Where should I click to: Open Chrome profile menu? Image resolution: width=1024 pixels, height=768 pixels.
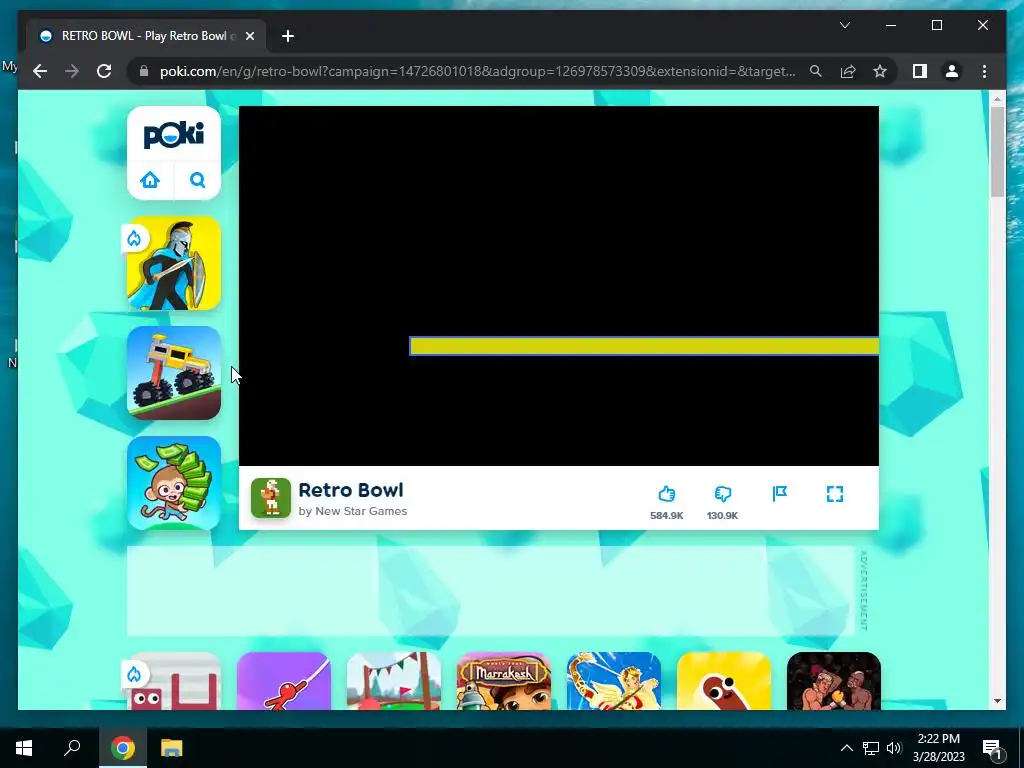[952, 71]
